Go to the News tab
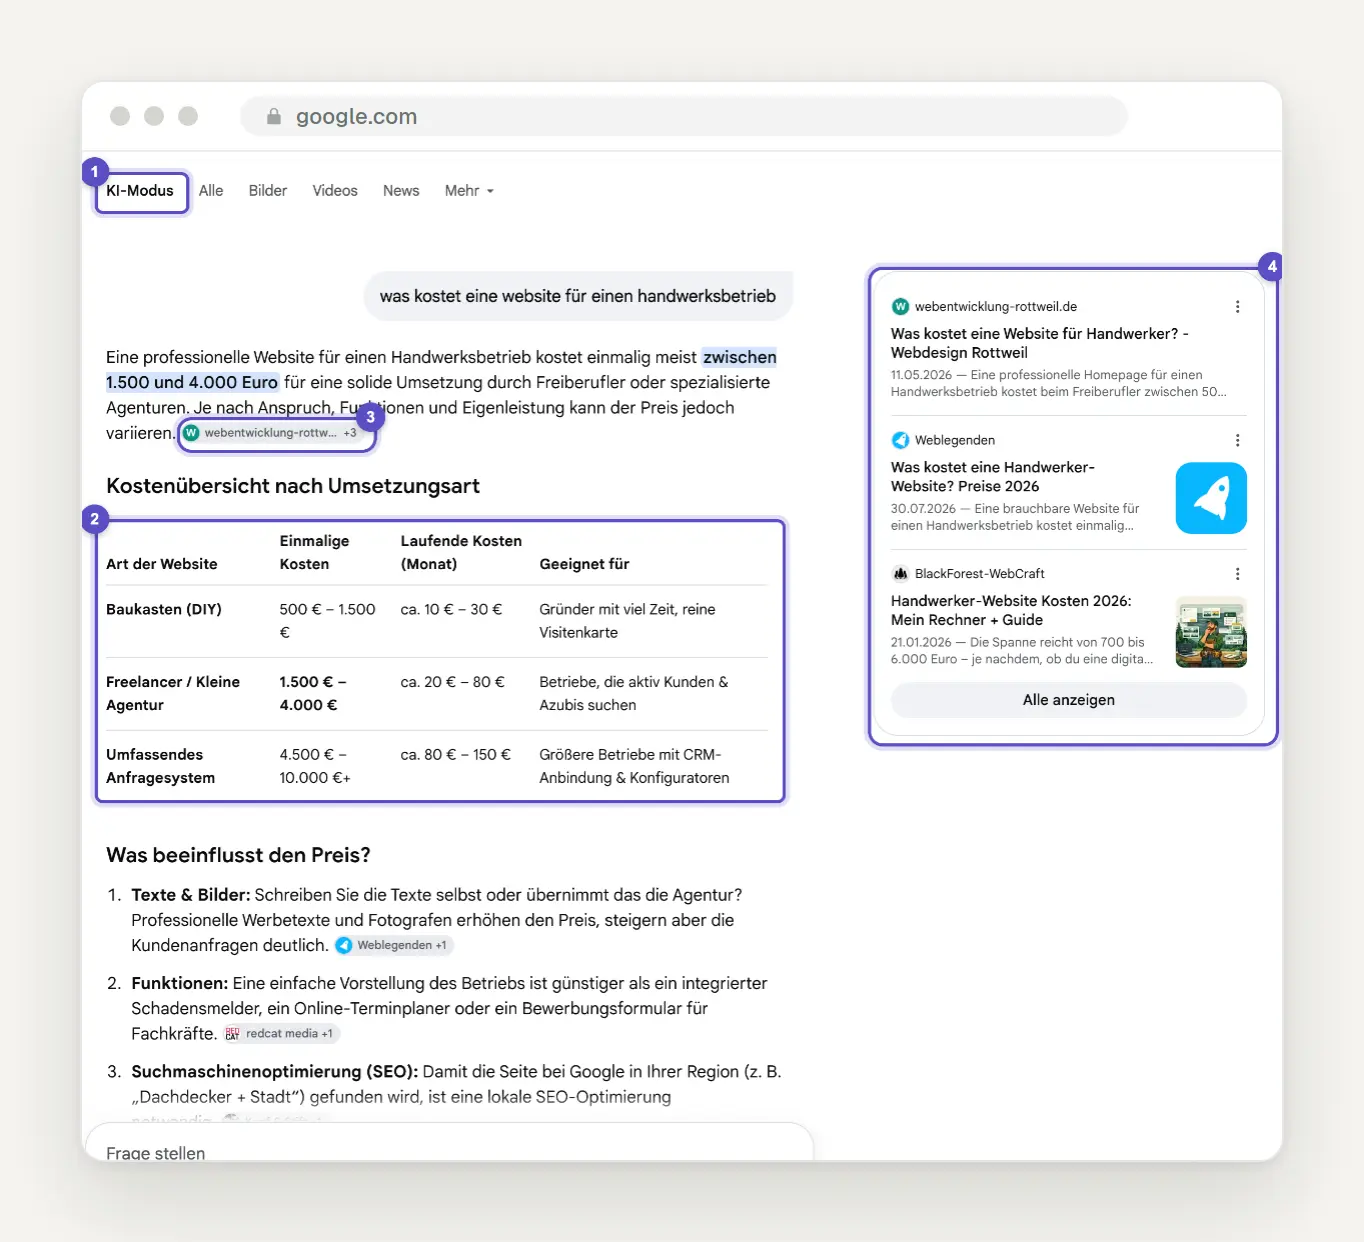The width and height of the screenshot is (1364, 1242). coord(401,191)
